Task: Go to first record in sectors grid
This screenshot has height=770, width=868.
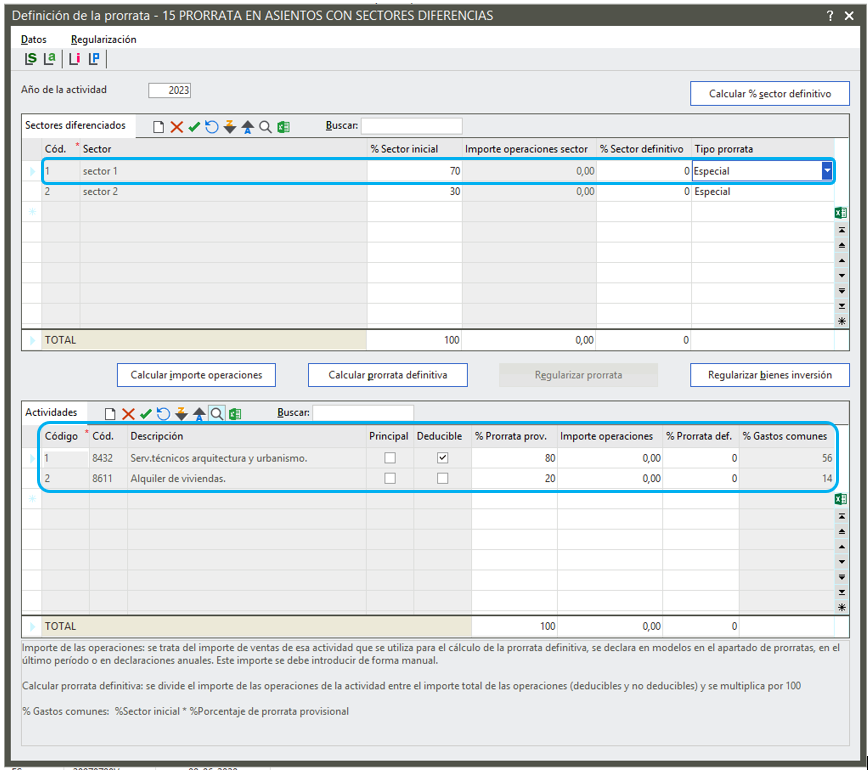Action: (841, 230)
